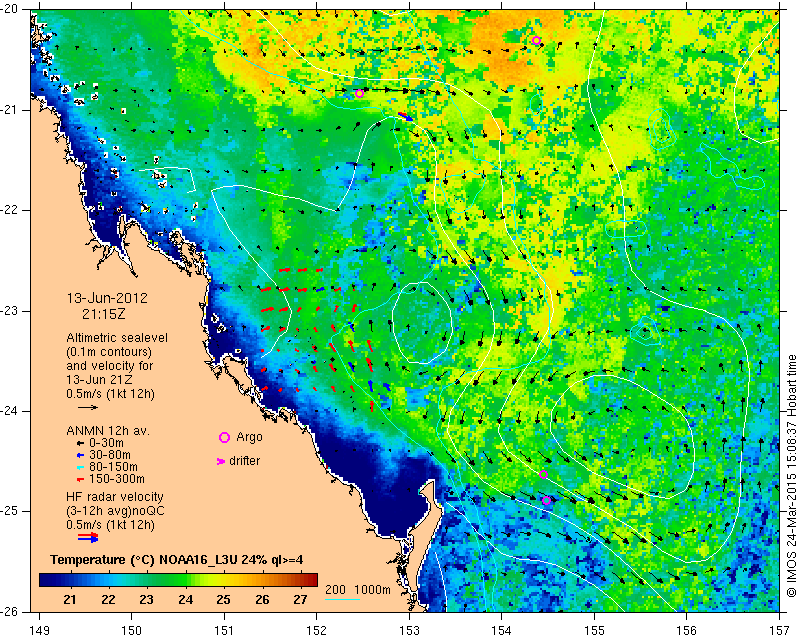Click the '150-300m' depth label
The width and height of the screenshot is (800, 640).
click(117, 479)
